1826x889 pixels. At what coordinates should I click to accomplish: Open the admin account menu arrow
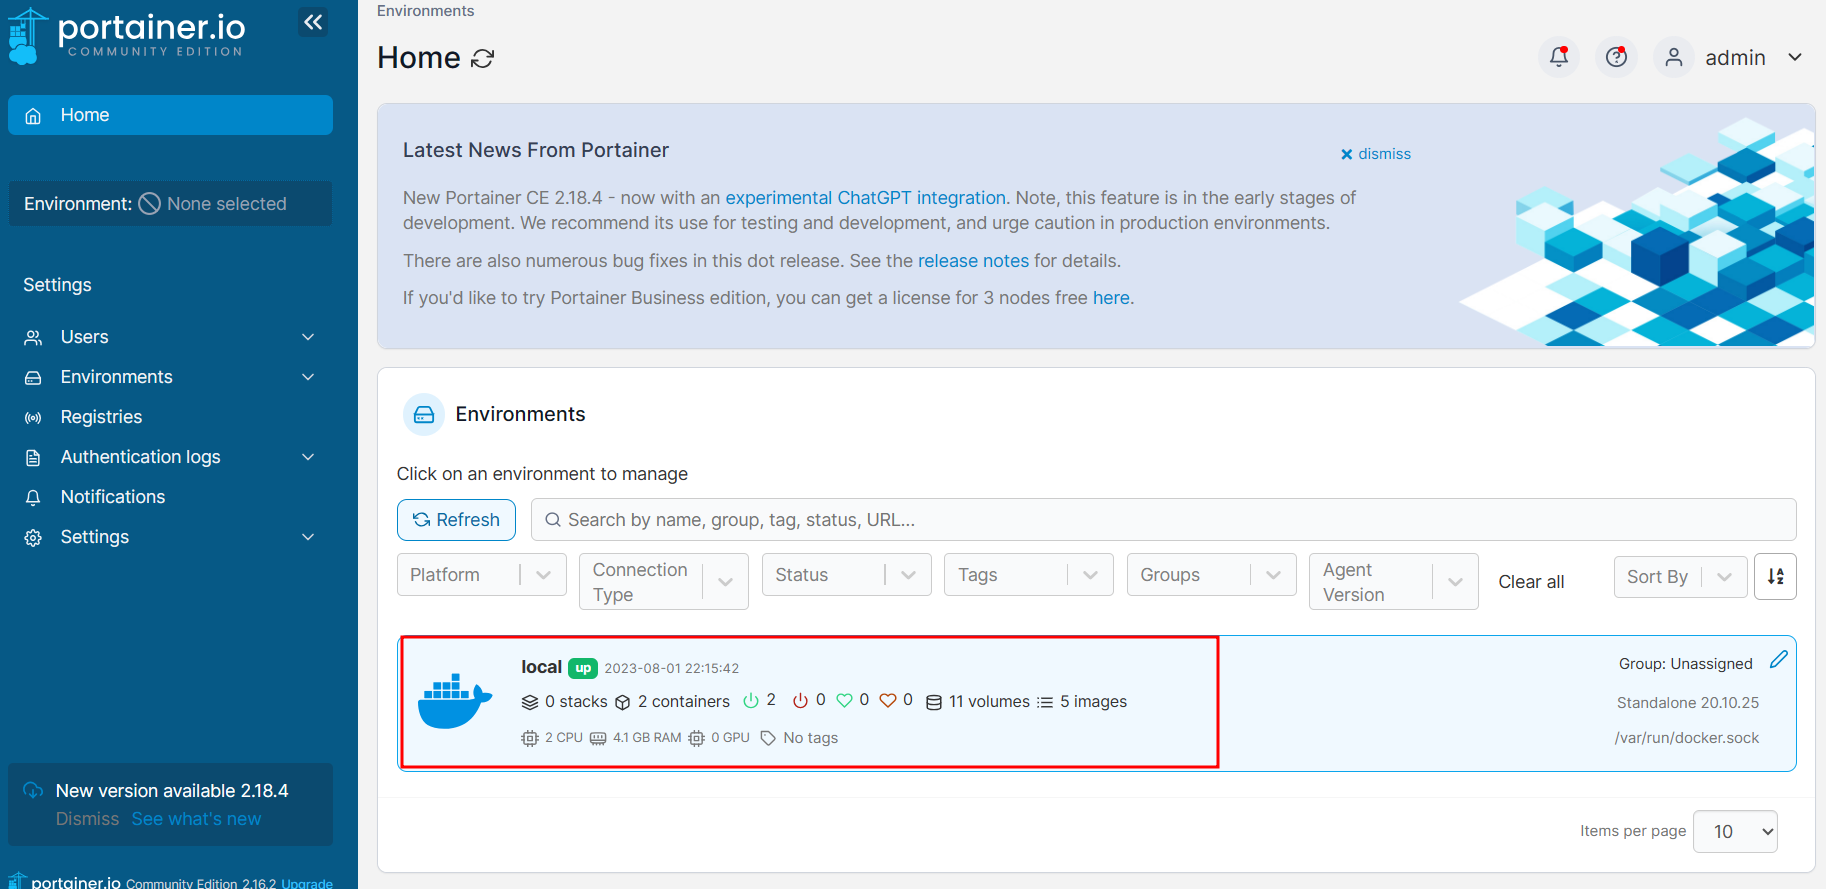tap(1795, 58)
